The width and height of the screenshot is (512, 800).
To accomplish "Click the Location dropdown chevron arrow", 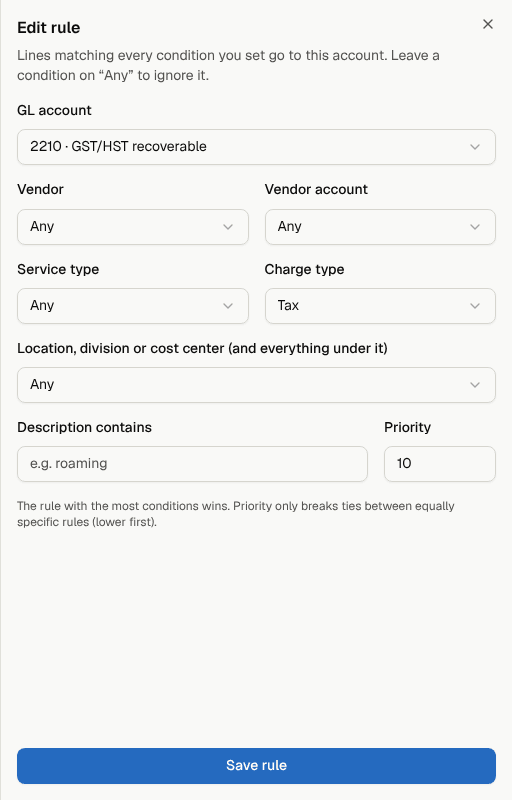I will [475, 385].
